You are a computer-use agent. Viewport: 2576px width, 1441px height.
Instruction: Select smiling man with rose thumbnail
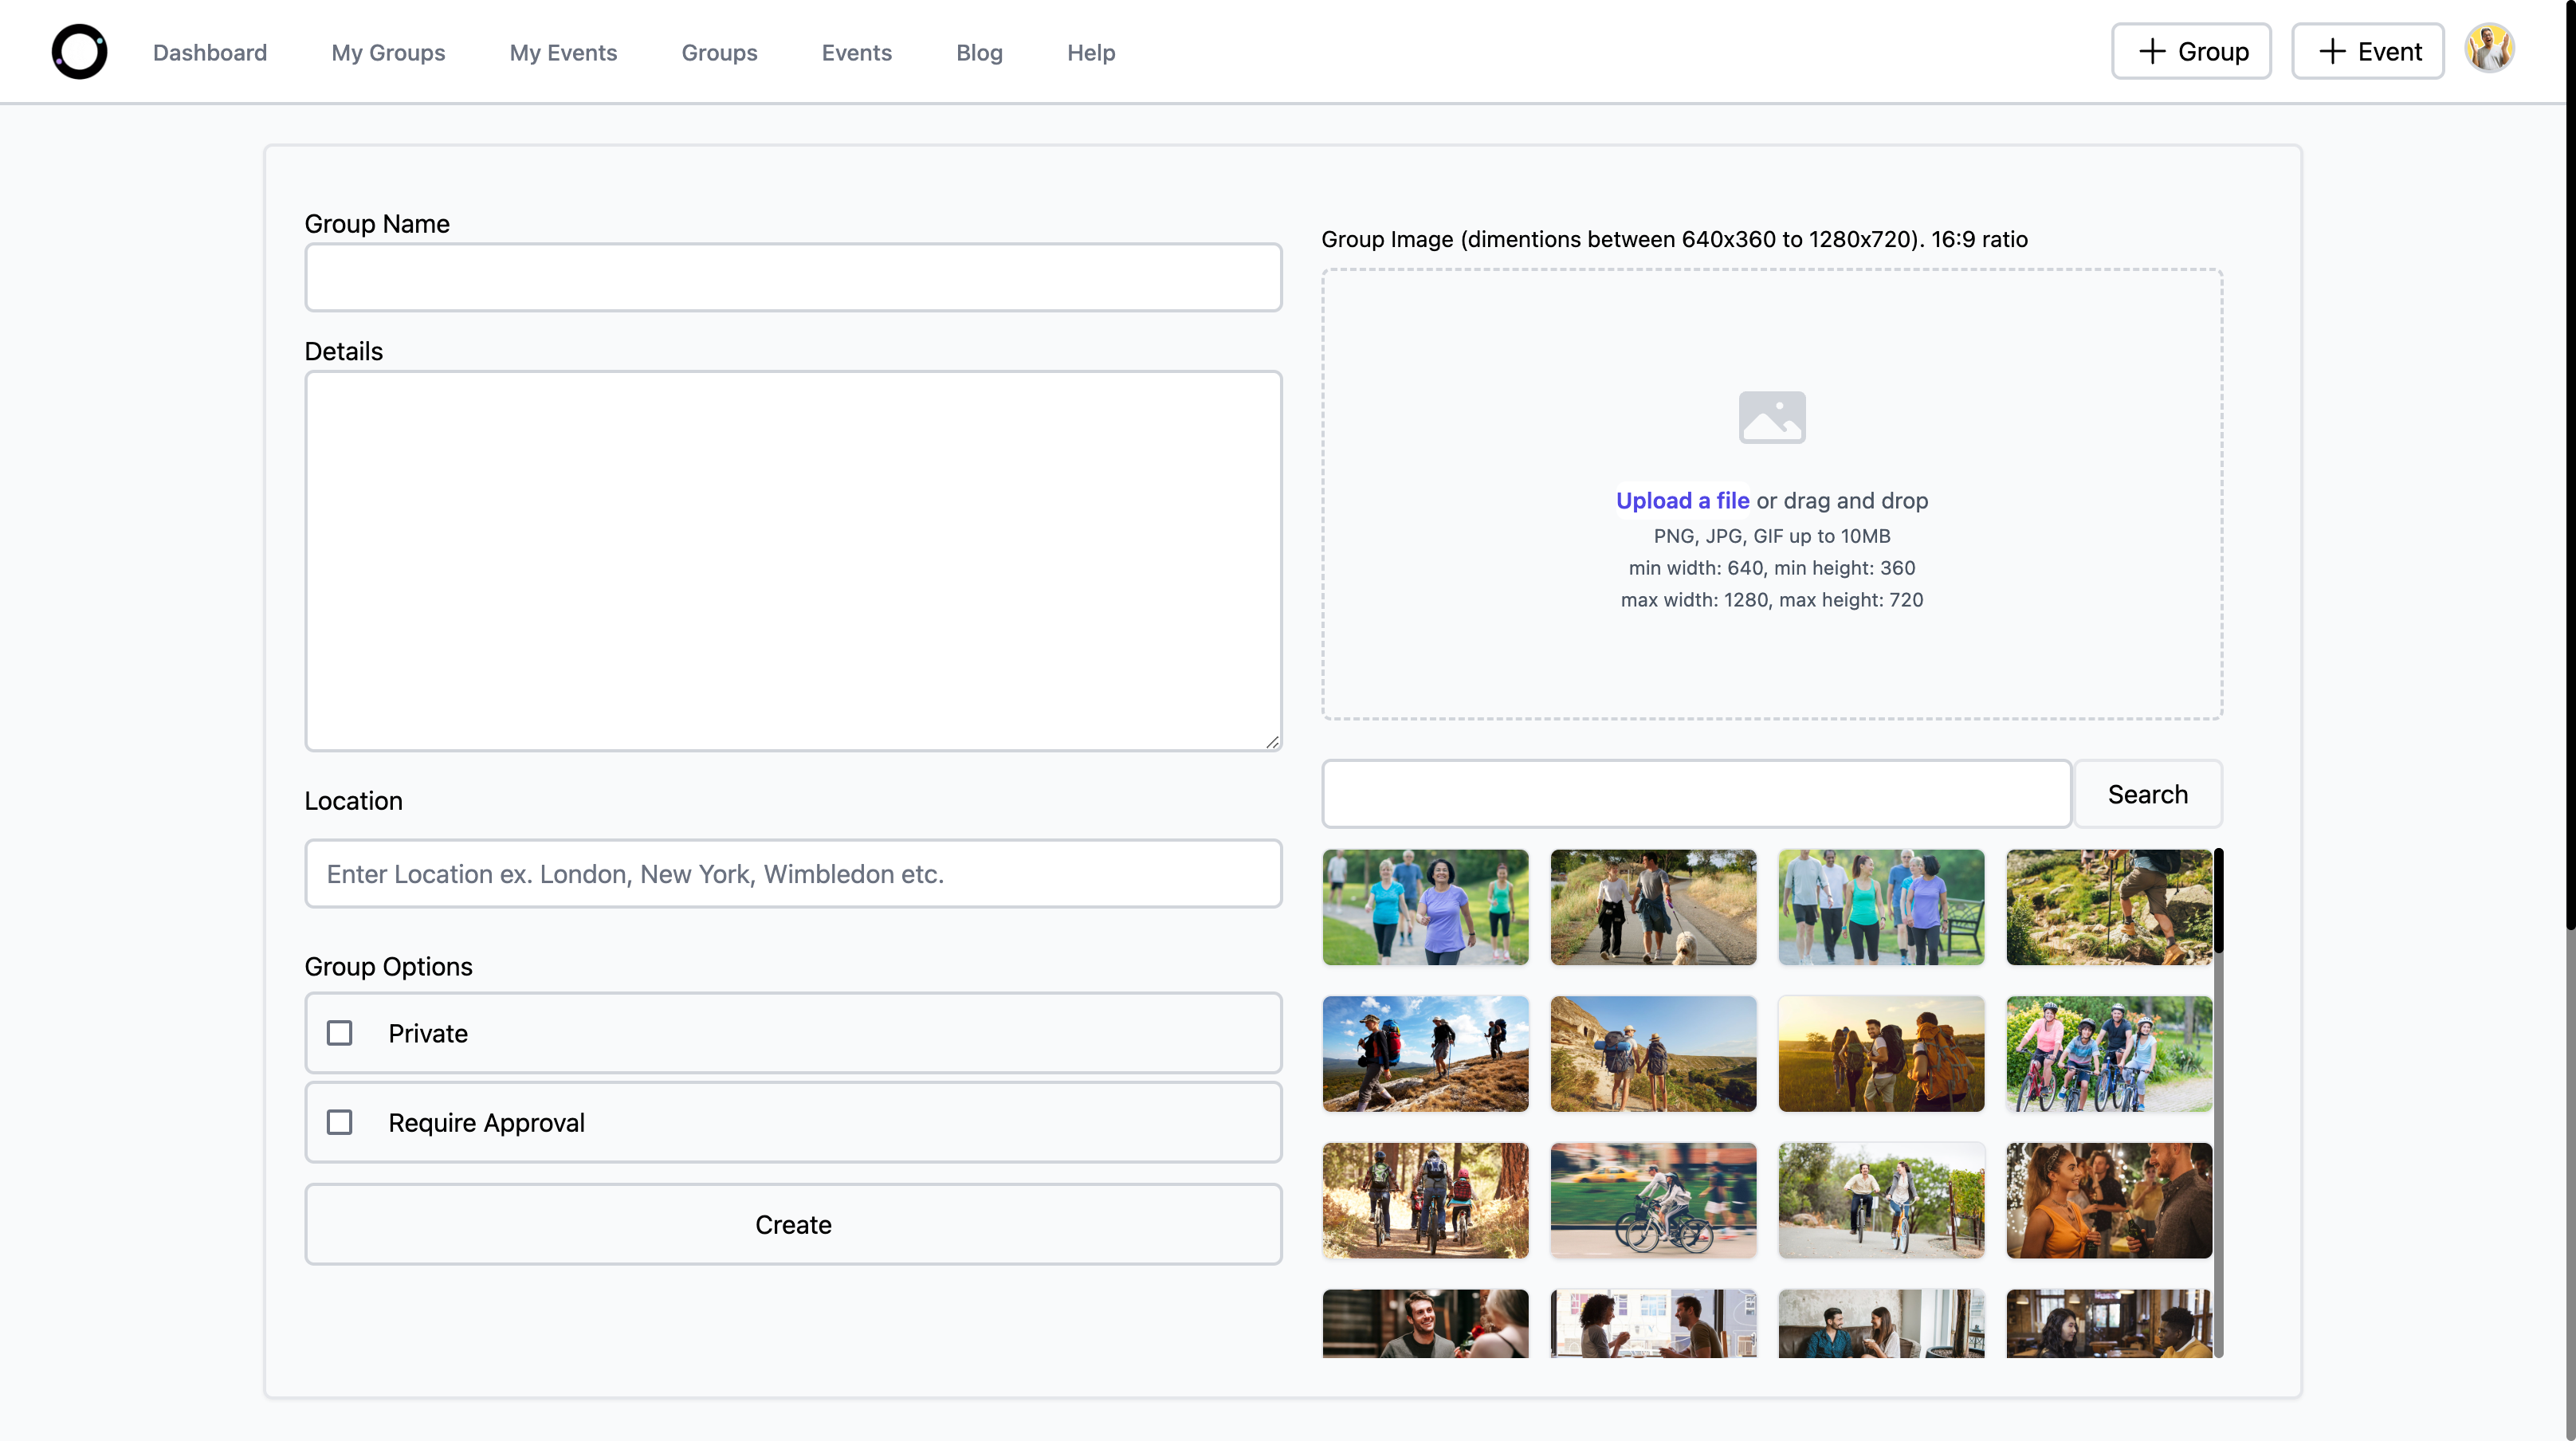point(1425,1323)
